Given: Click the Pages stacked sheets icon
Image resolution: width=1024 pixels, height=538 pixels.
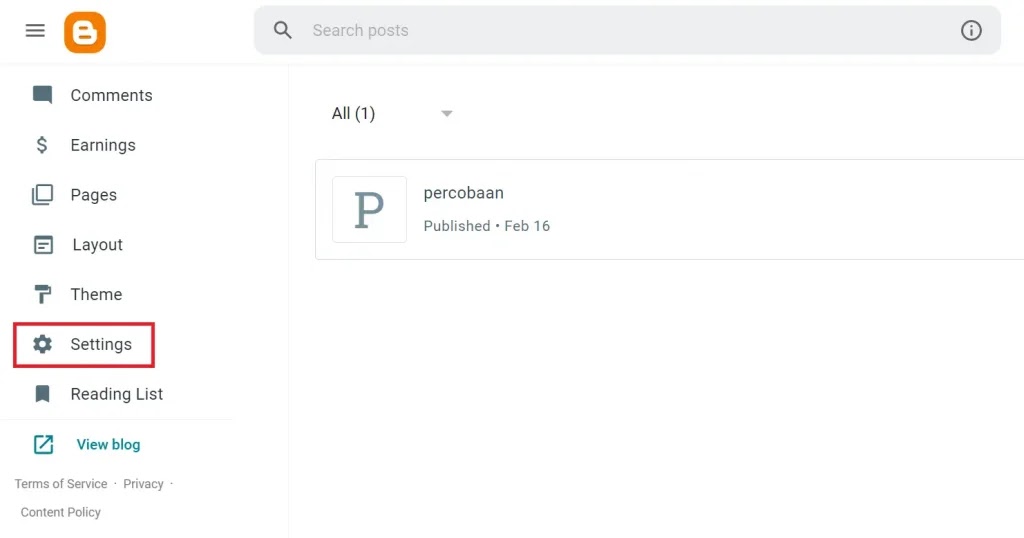Looking at the screenshot, I should [42, 195].
